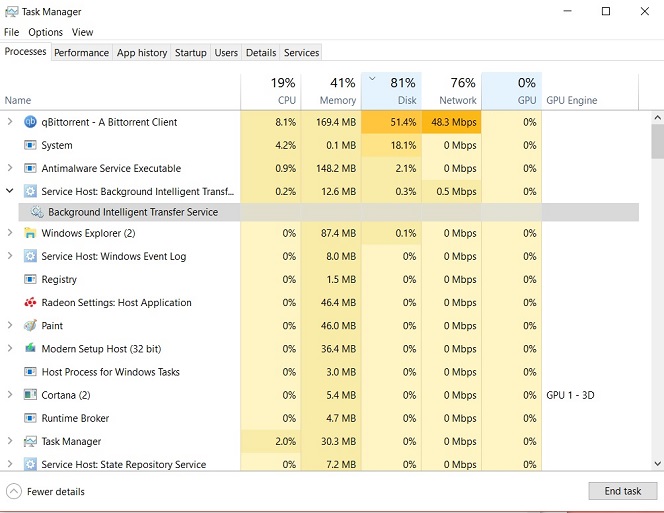The height and width of the screenshot is (513, 664).
Task: Click the End task button
Action: (x=622, y=491)
